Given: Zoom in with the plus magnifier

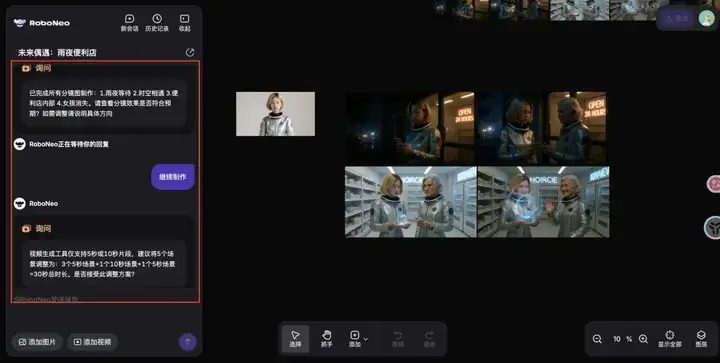Looking at the screenshot, I should (643, 339).
